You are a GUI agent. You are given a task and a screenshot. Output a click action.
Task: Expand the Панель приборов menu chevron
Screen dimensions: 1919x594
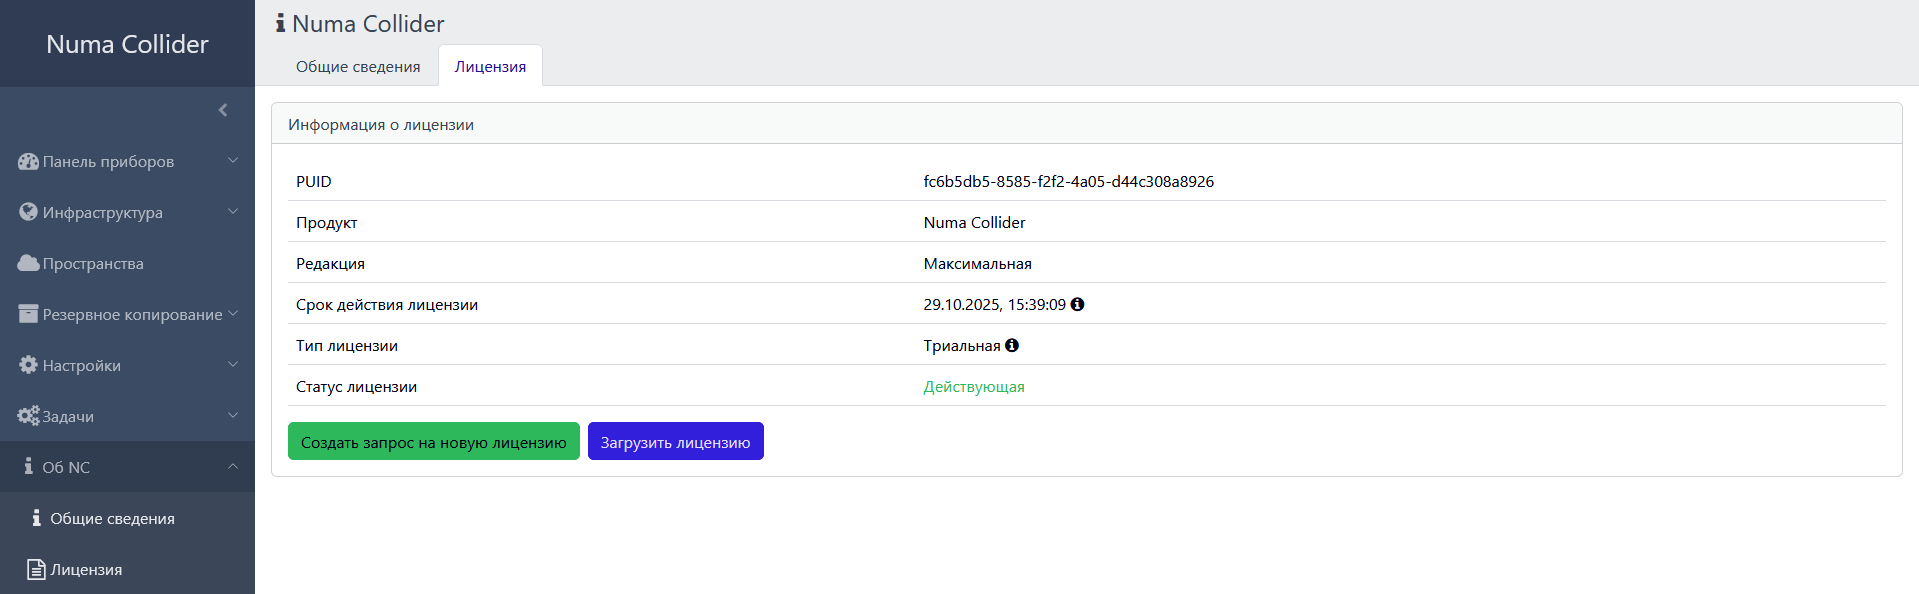233,160
